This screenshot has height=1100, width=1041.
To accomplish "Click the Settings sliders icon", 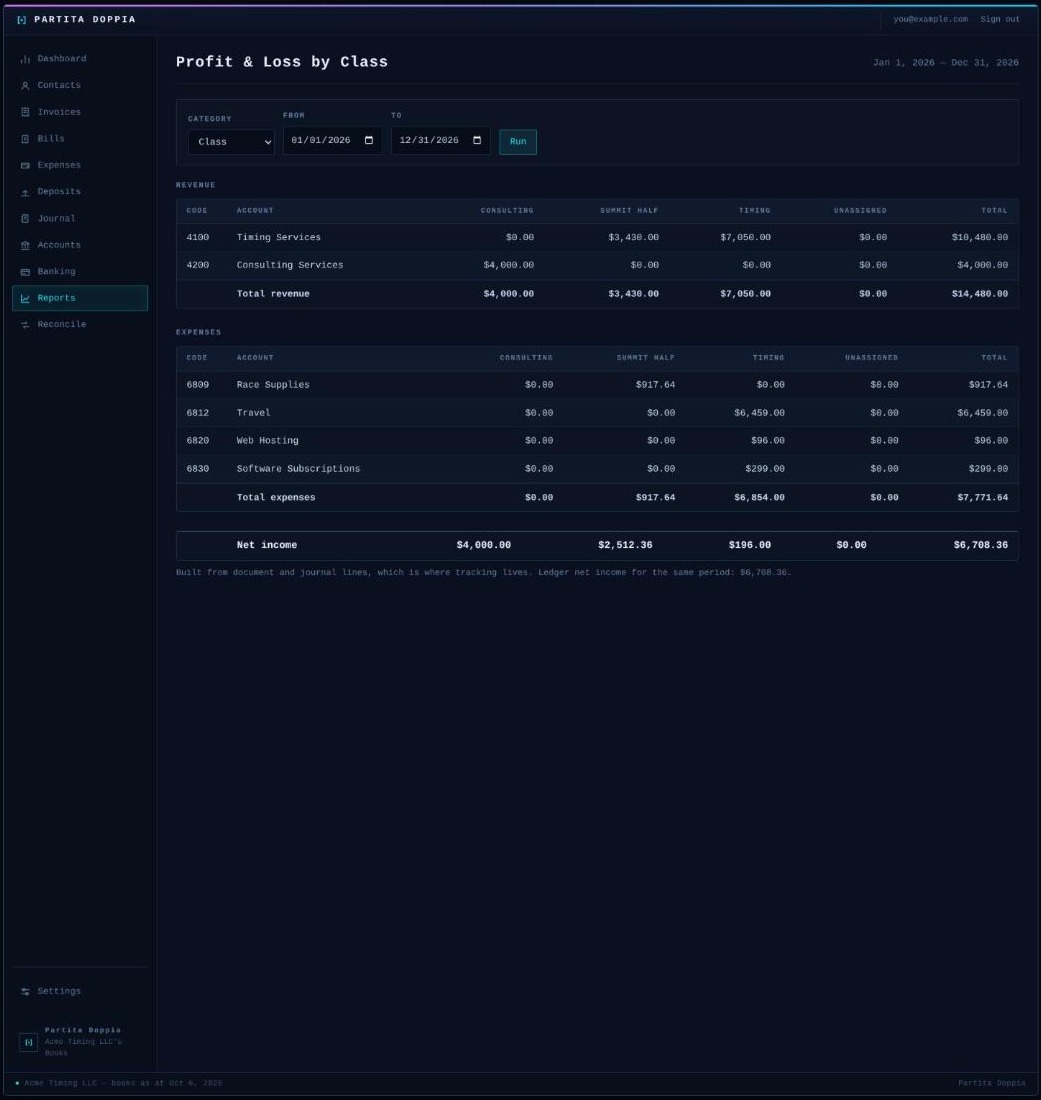I will [25, 991].
